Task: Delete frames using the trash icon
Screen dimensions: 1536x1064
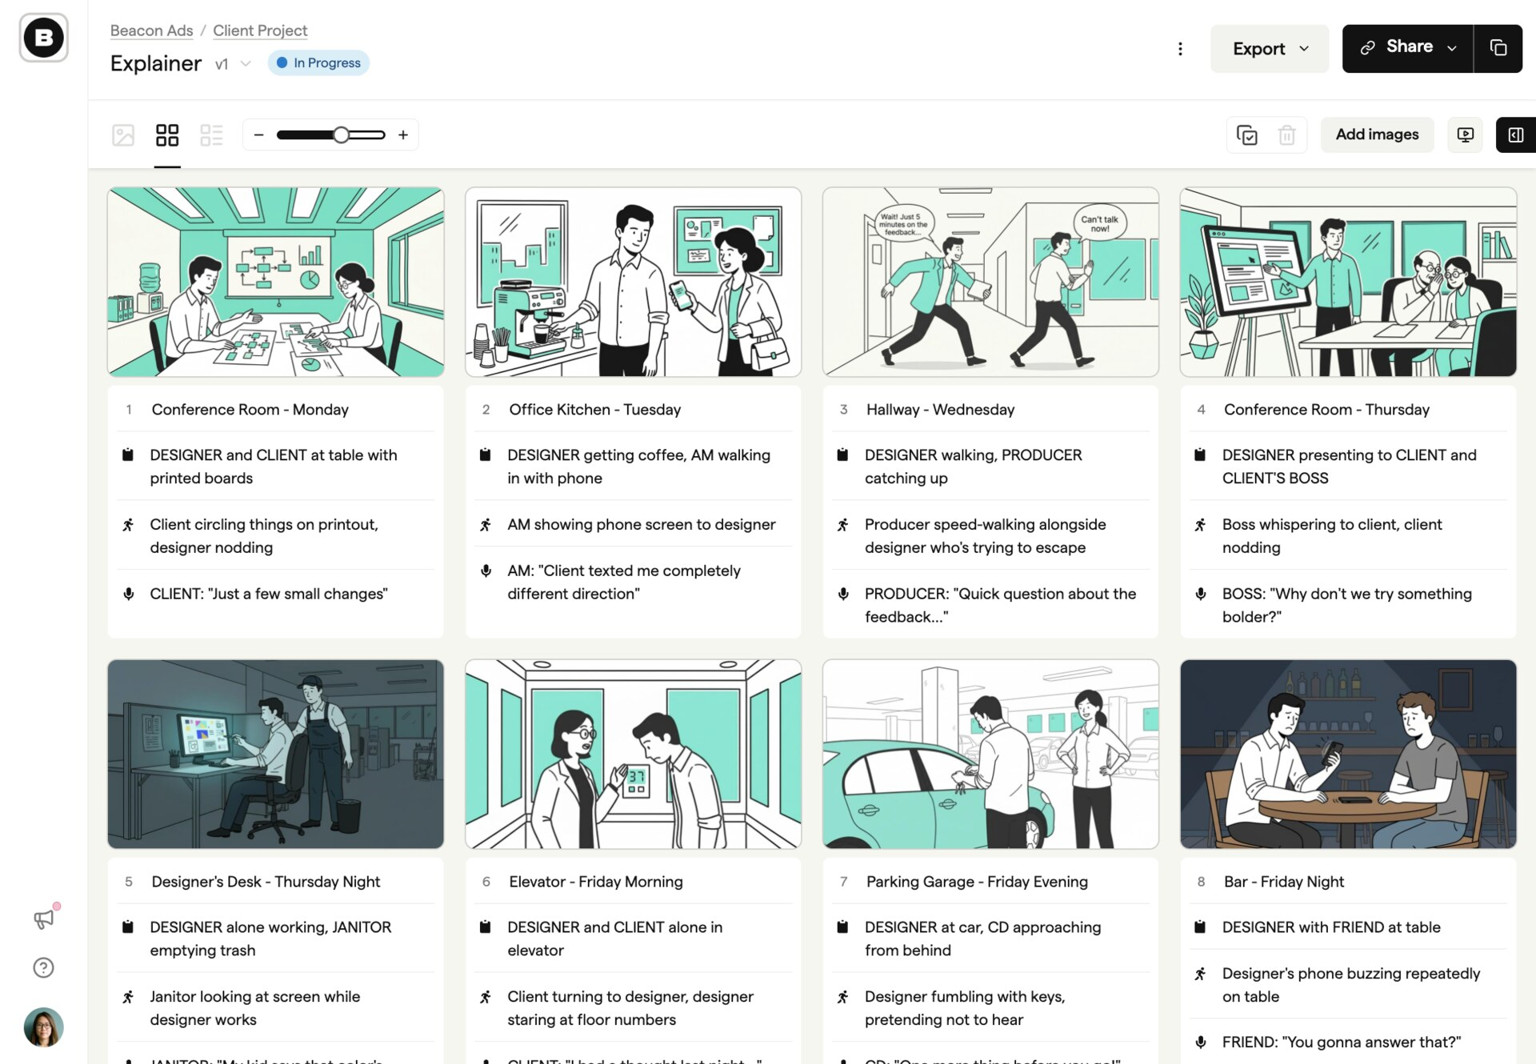Action: 1288,134
